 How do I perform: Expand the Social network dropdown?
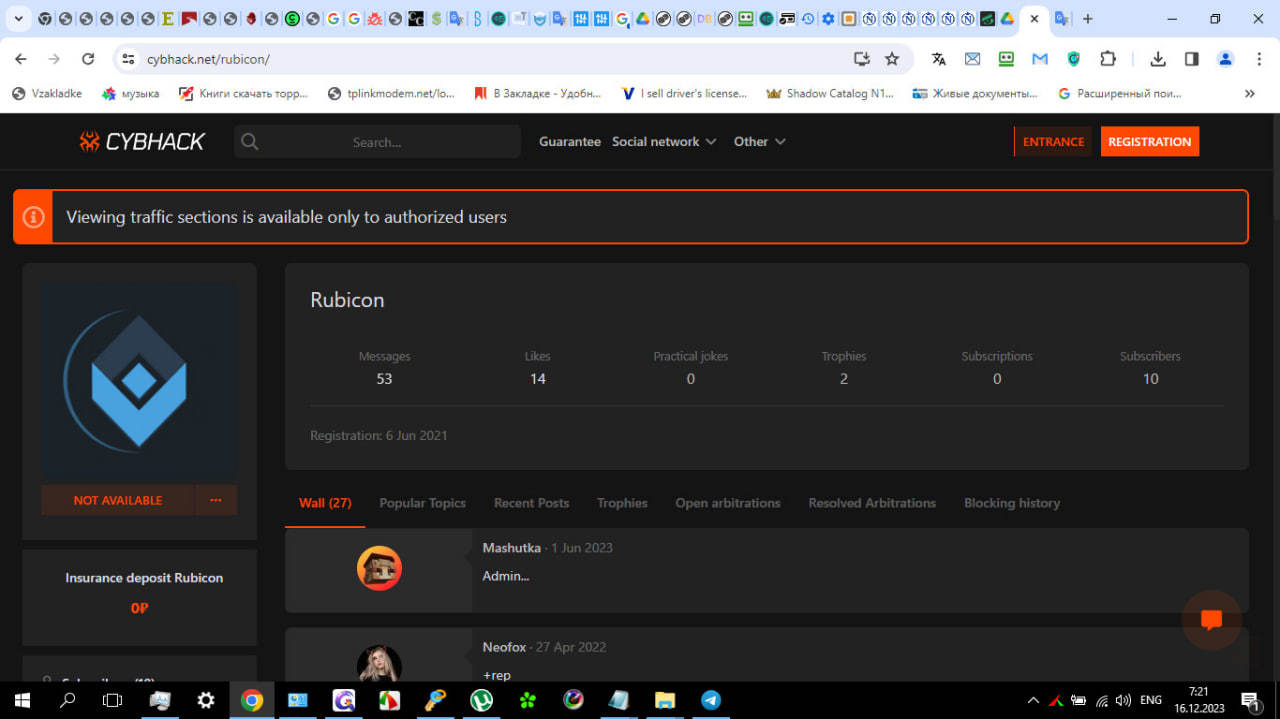point(664,142)
